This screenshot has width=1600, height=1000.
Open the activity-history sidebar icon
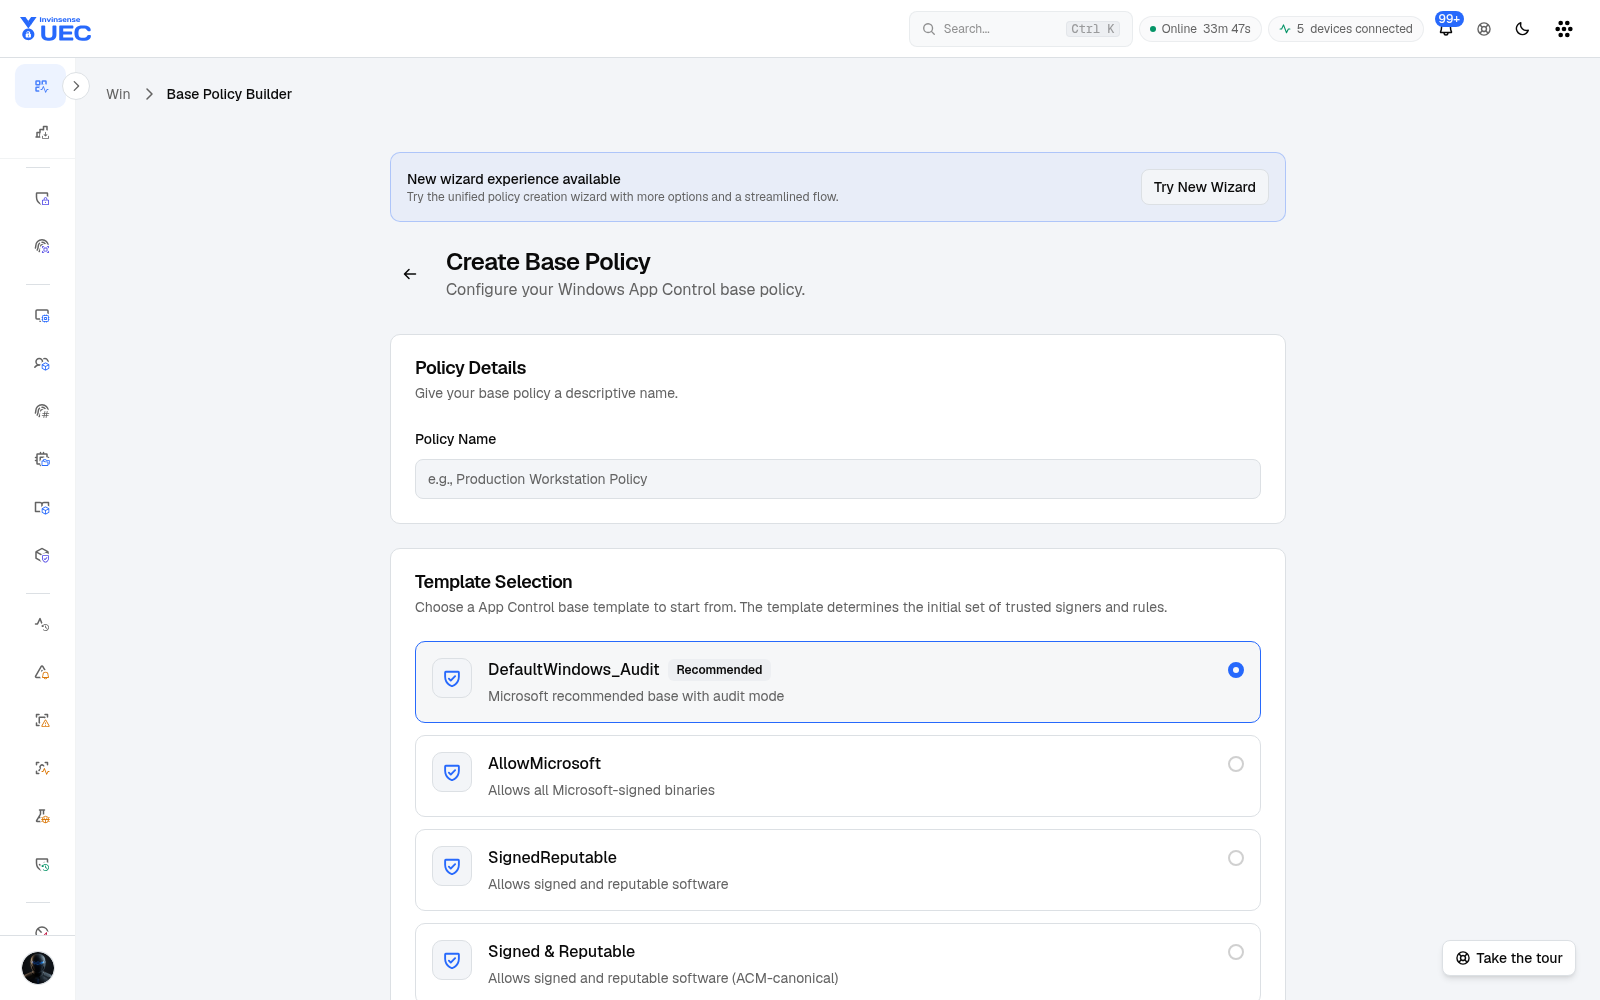(x=42, y=624)
